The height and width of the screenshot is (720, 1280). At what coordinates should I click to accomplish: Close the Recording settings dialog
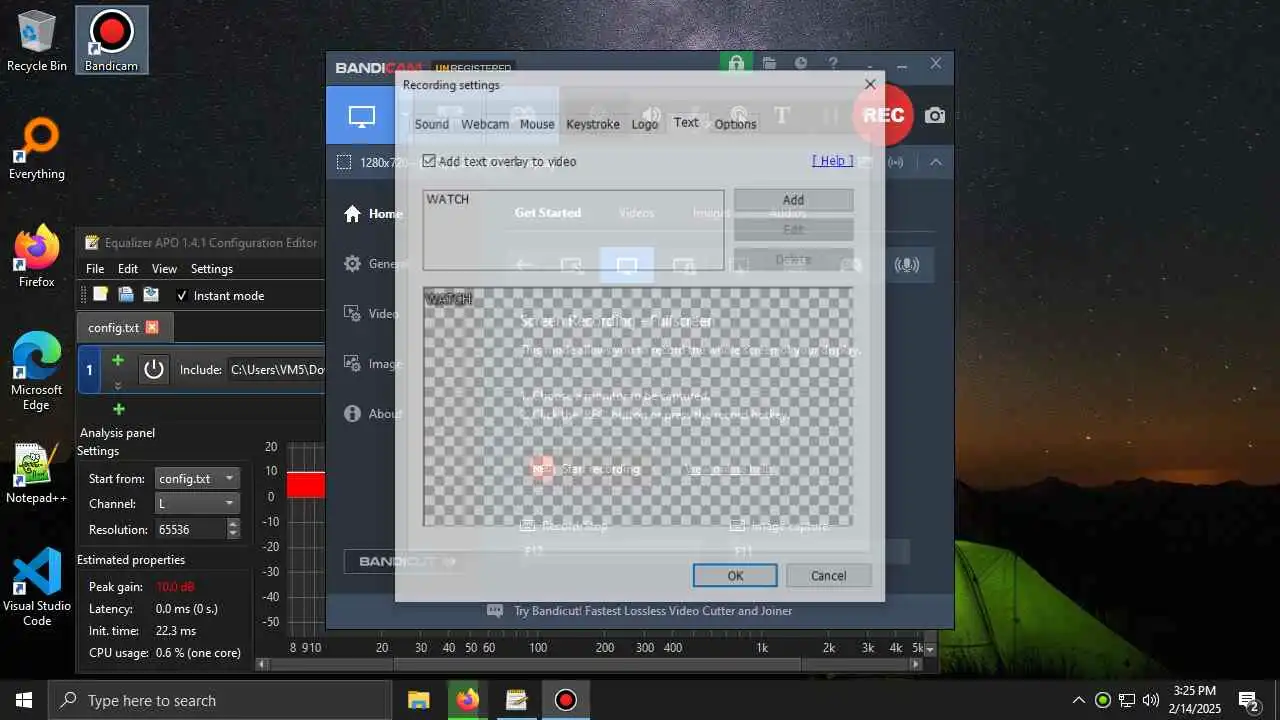click(870, 85)
